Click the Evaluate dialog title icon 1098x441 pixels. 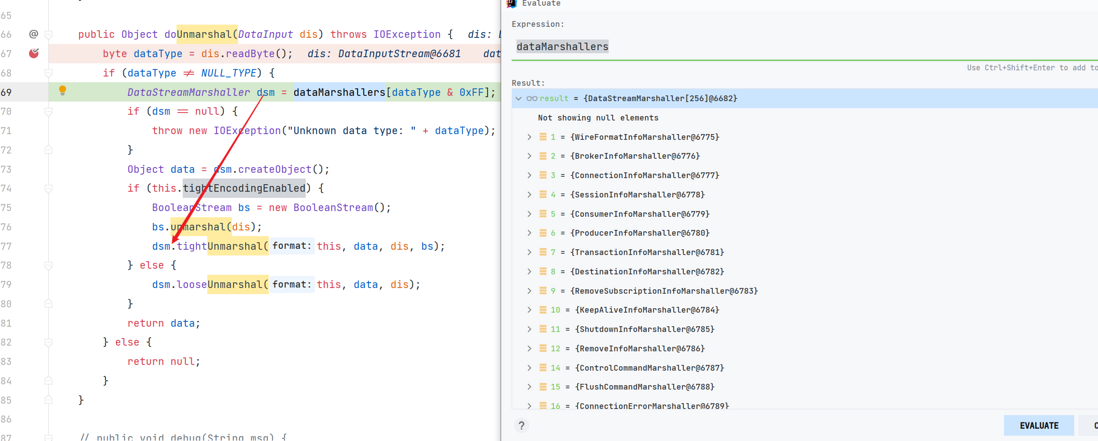pos(511,4)
